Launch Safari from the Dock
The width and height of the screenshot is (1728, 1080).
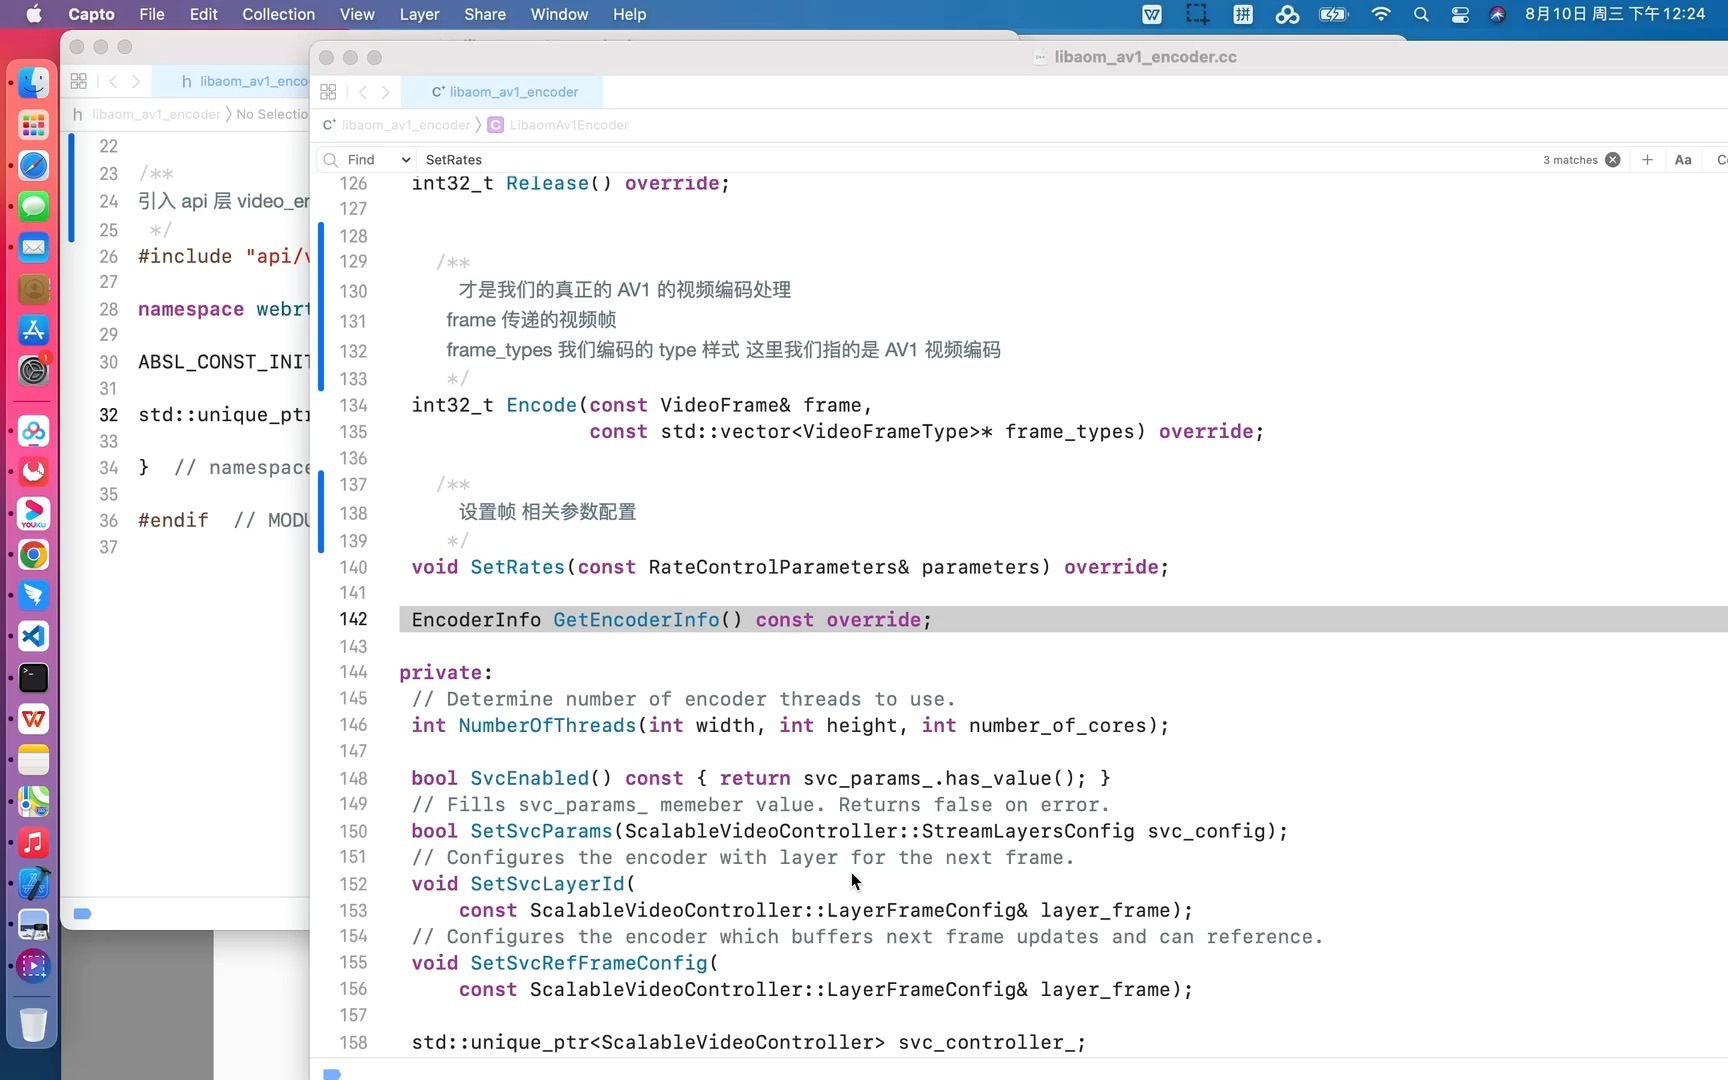click(x=33, y=166)
